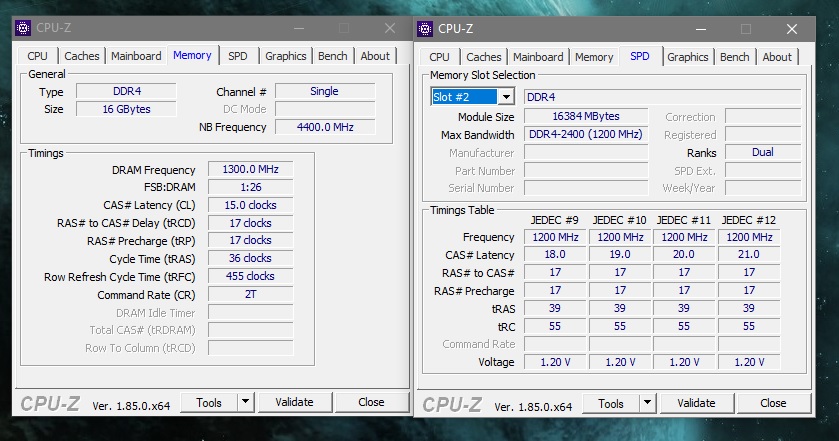The image size is (839, 441).
Task: Minimize the right CPU-Z window
Action: (700, 29)
